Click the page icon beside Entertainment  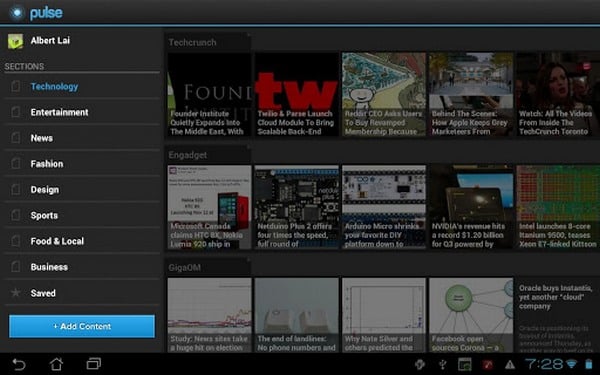coord(15,112)
